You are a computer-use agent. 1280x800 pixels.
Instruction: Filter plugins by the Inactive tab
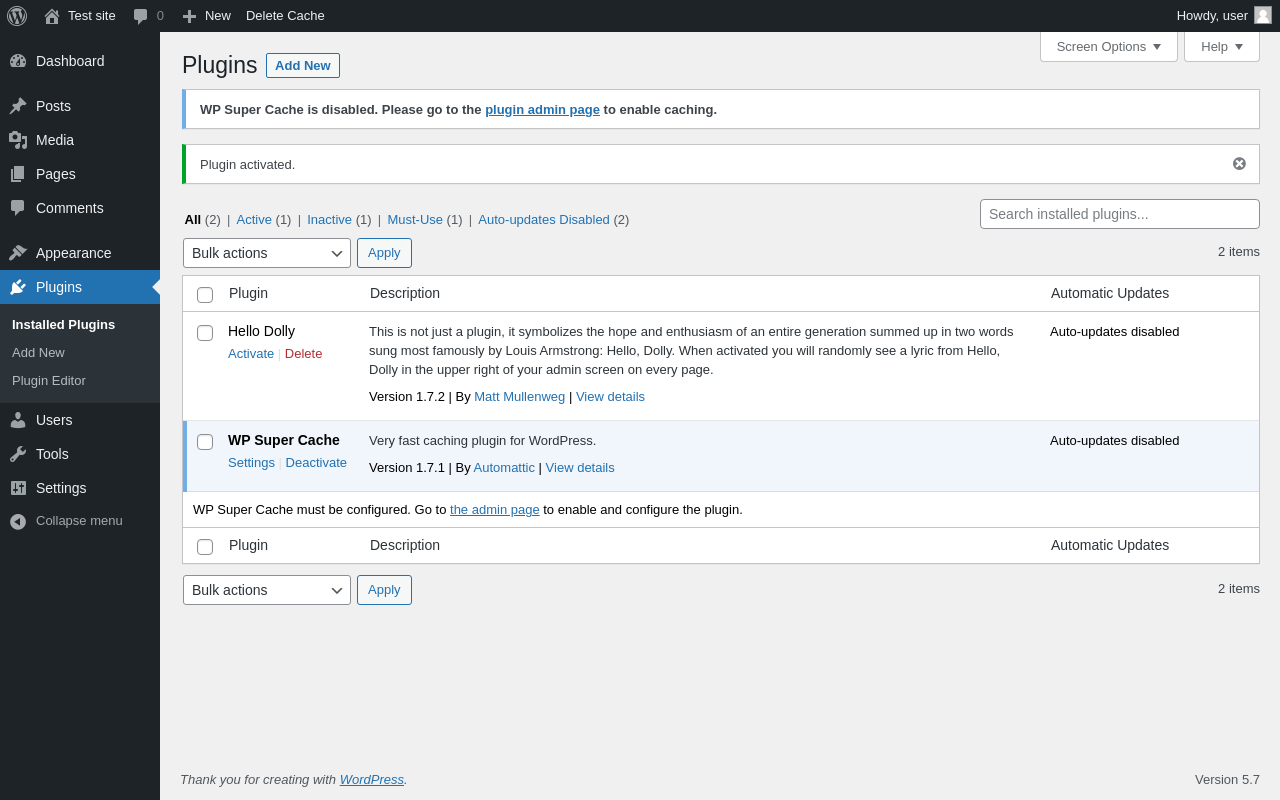[329, 220]
